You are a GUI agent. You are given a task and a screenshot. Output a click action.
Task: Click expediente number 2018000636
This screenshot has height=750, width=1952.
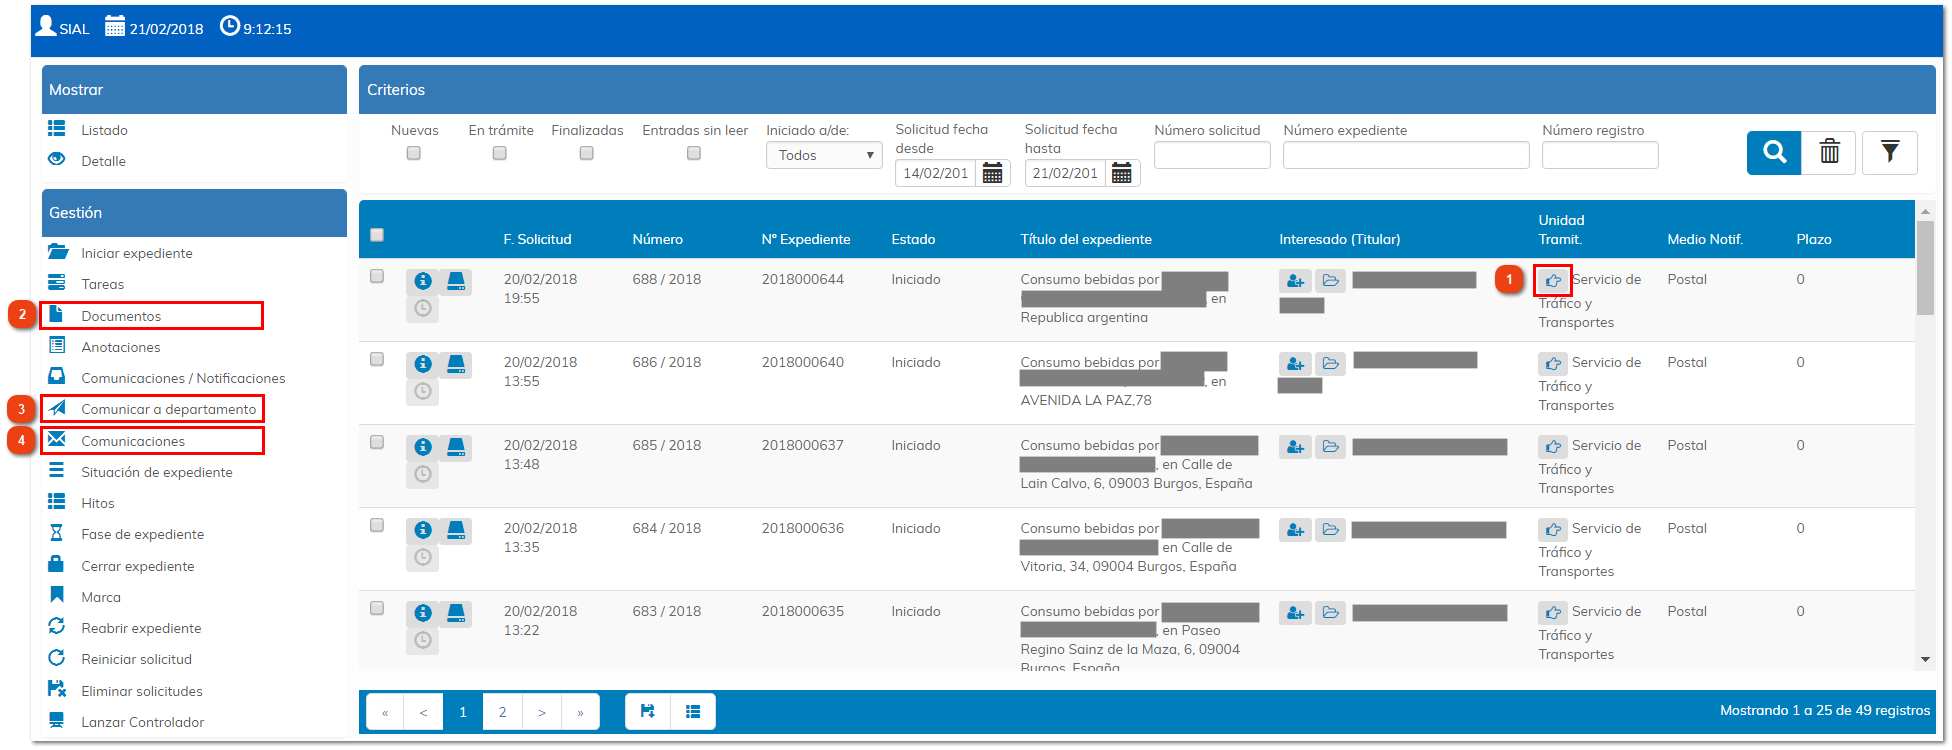[x=802, y=528]
